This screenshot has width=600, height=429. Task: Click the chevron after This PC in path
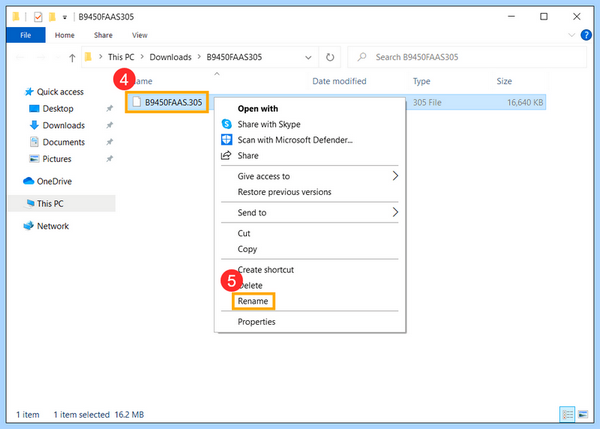(142, 57)
